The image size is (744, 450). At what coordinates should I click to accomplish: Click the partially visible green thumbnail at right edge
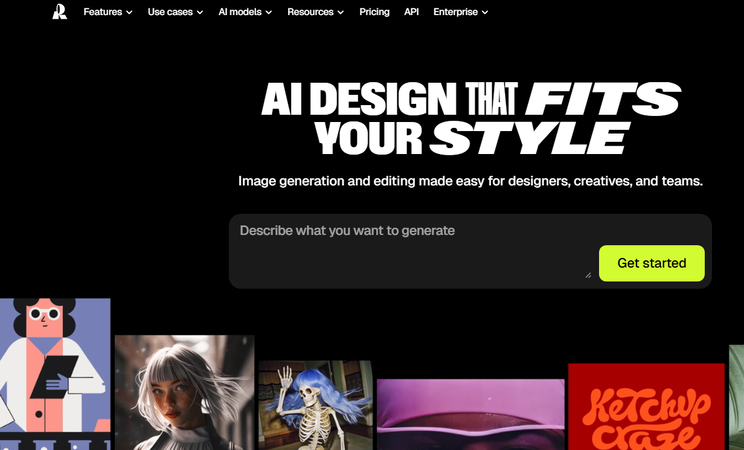(x=736, y=398)
